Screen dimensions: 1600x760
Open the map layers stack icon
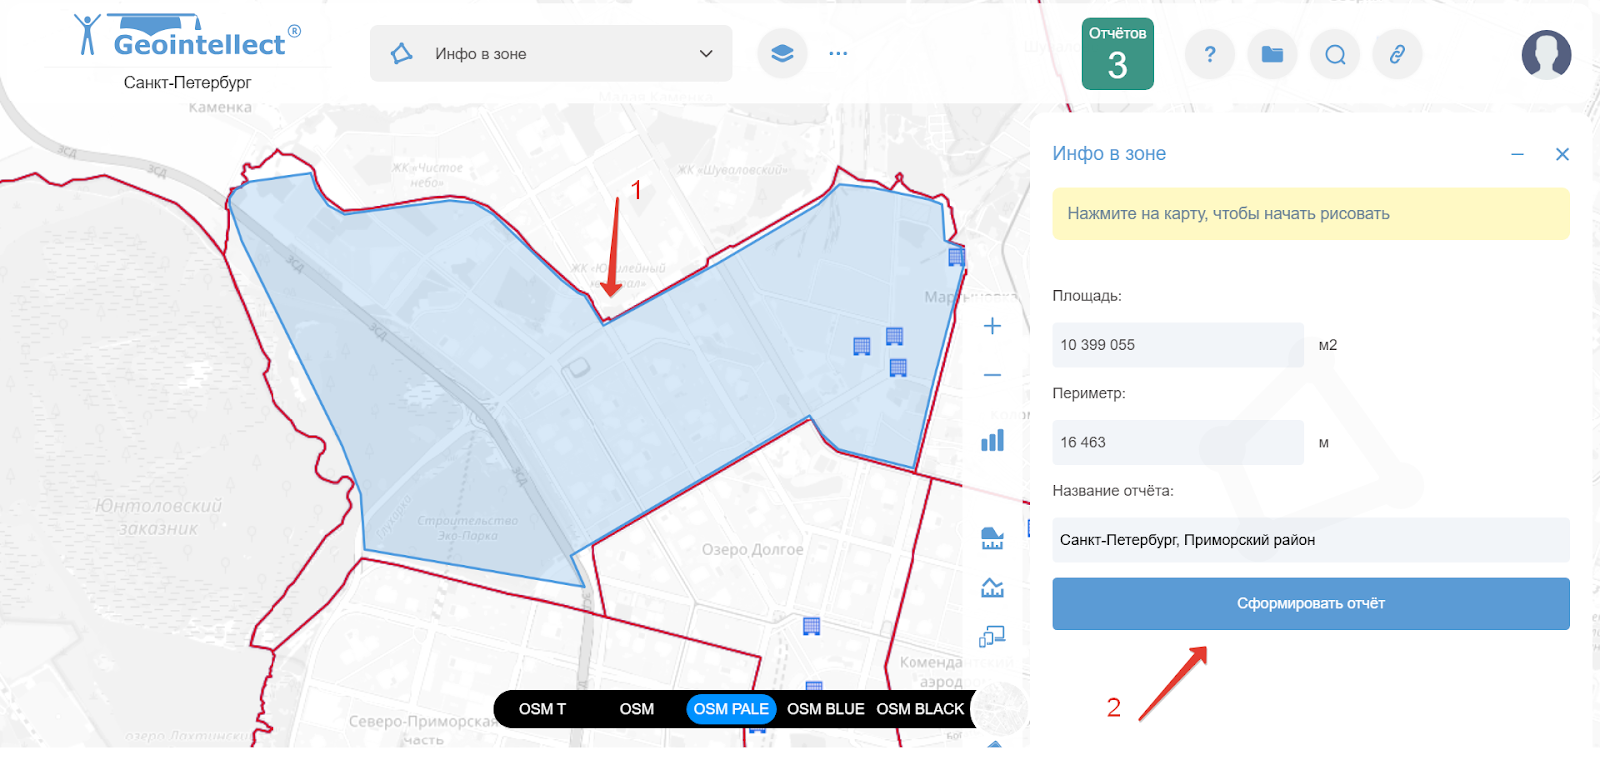(782, 54)
